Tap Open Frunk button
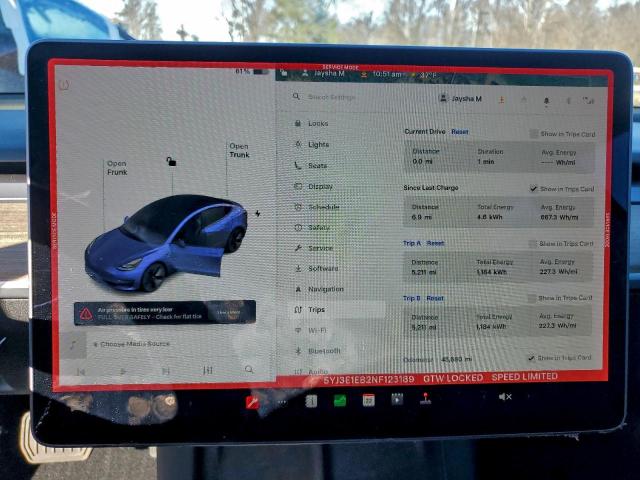This screenshot has width=640, height=480. pos(117,168)
